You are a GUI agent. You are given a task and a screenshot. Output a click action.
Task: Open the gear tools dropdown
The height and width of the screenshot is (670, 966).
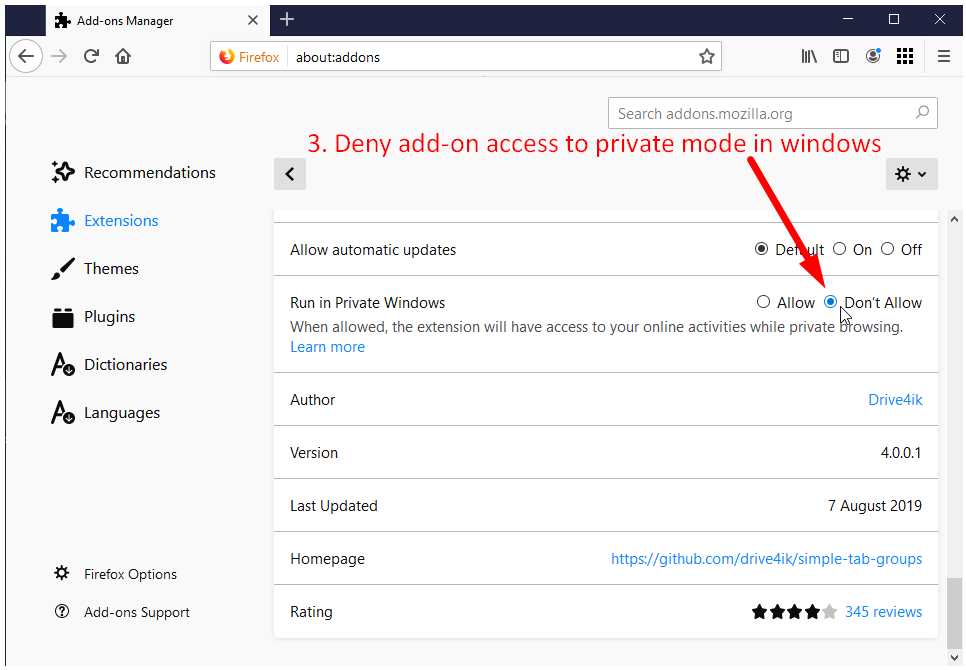coord(911,174)
